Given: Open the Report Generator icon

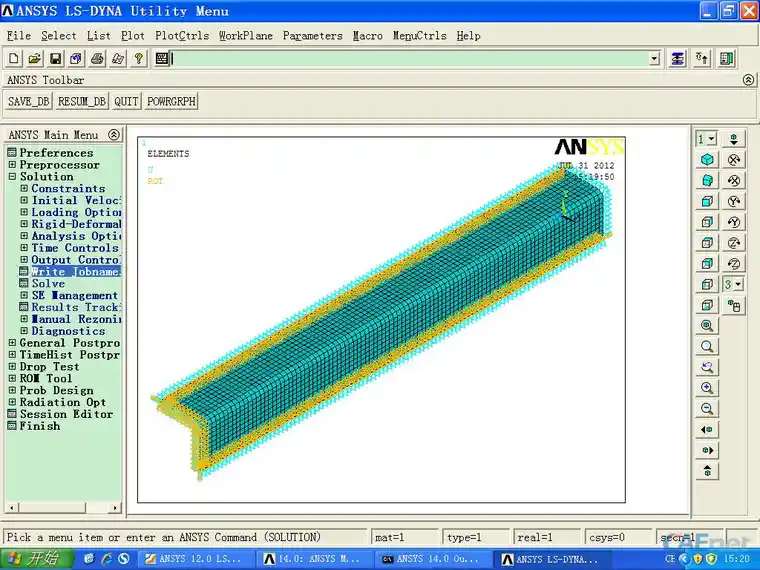Looking at the screenshot, I should click(118, 59).
